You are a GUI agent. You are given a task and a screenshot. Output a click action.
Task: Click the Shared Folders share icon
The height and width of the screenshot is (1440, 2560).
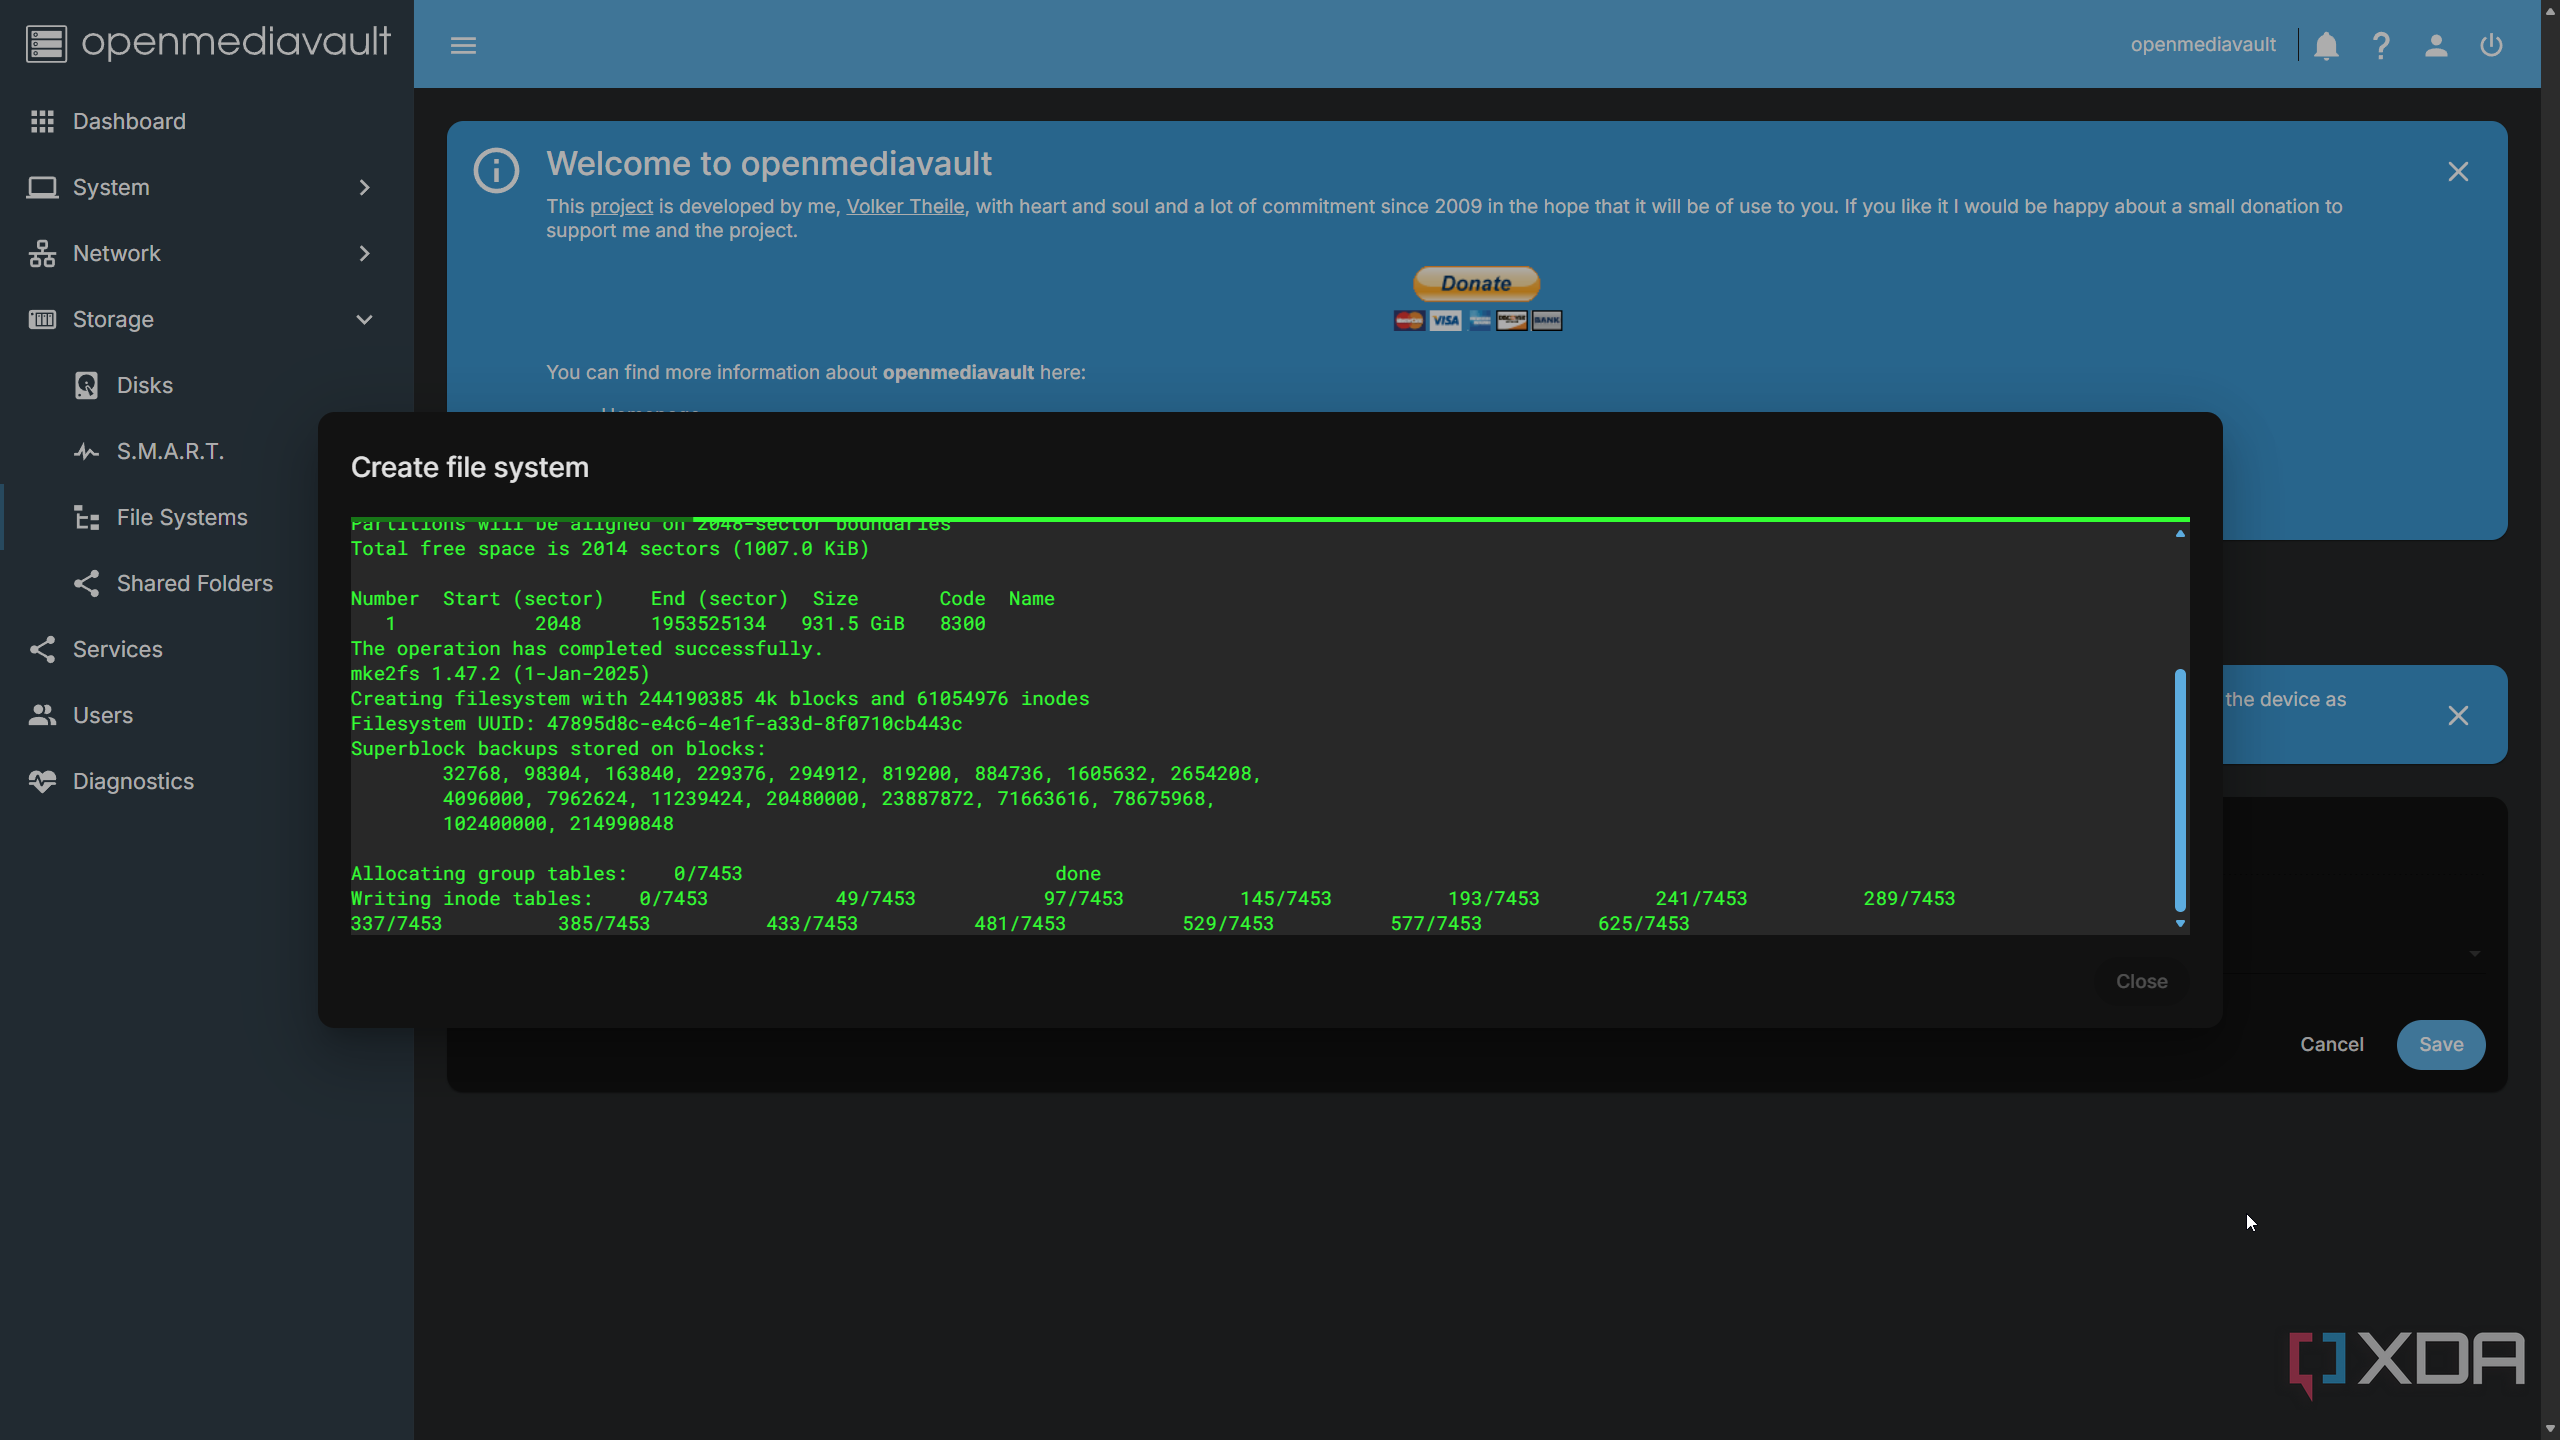[86, 583]
